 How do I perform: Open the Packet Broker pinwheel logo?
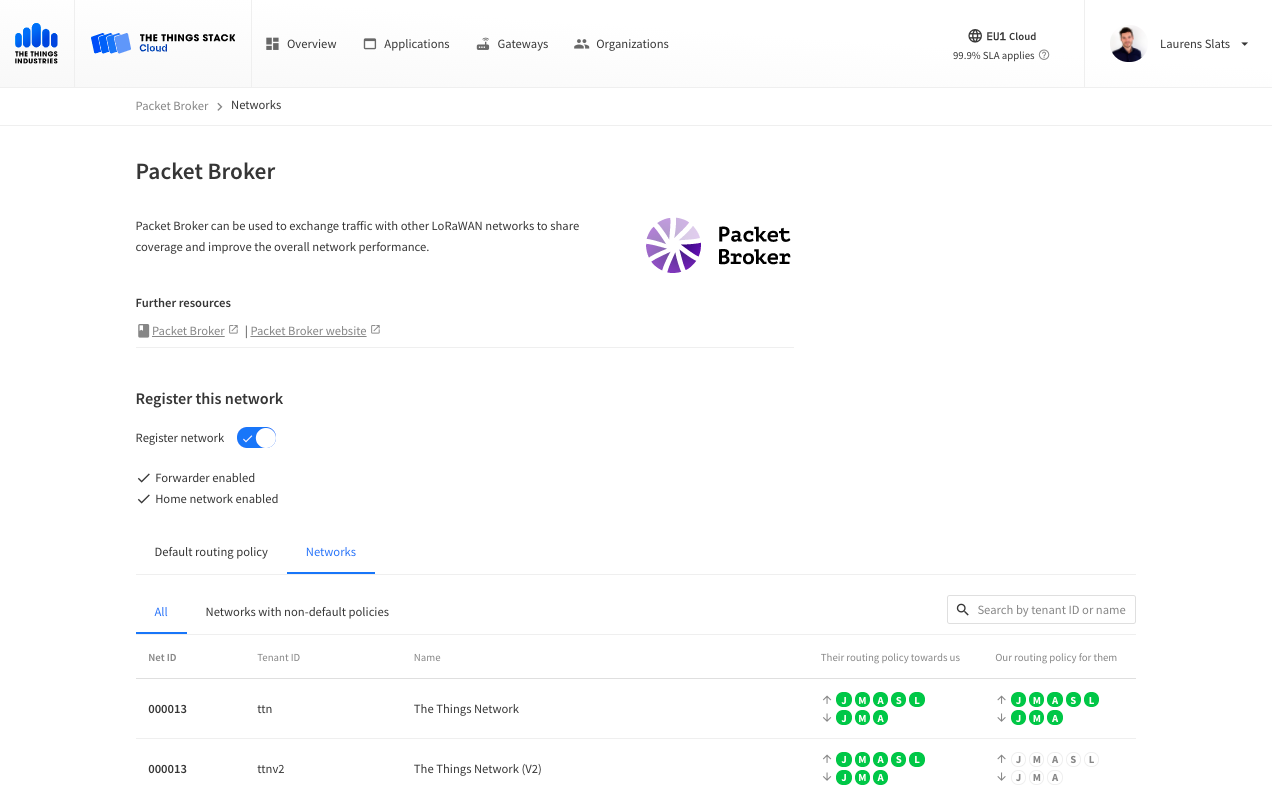click(672, 244)
